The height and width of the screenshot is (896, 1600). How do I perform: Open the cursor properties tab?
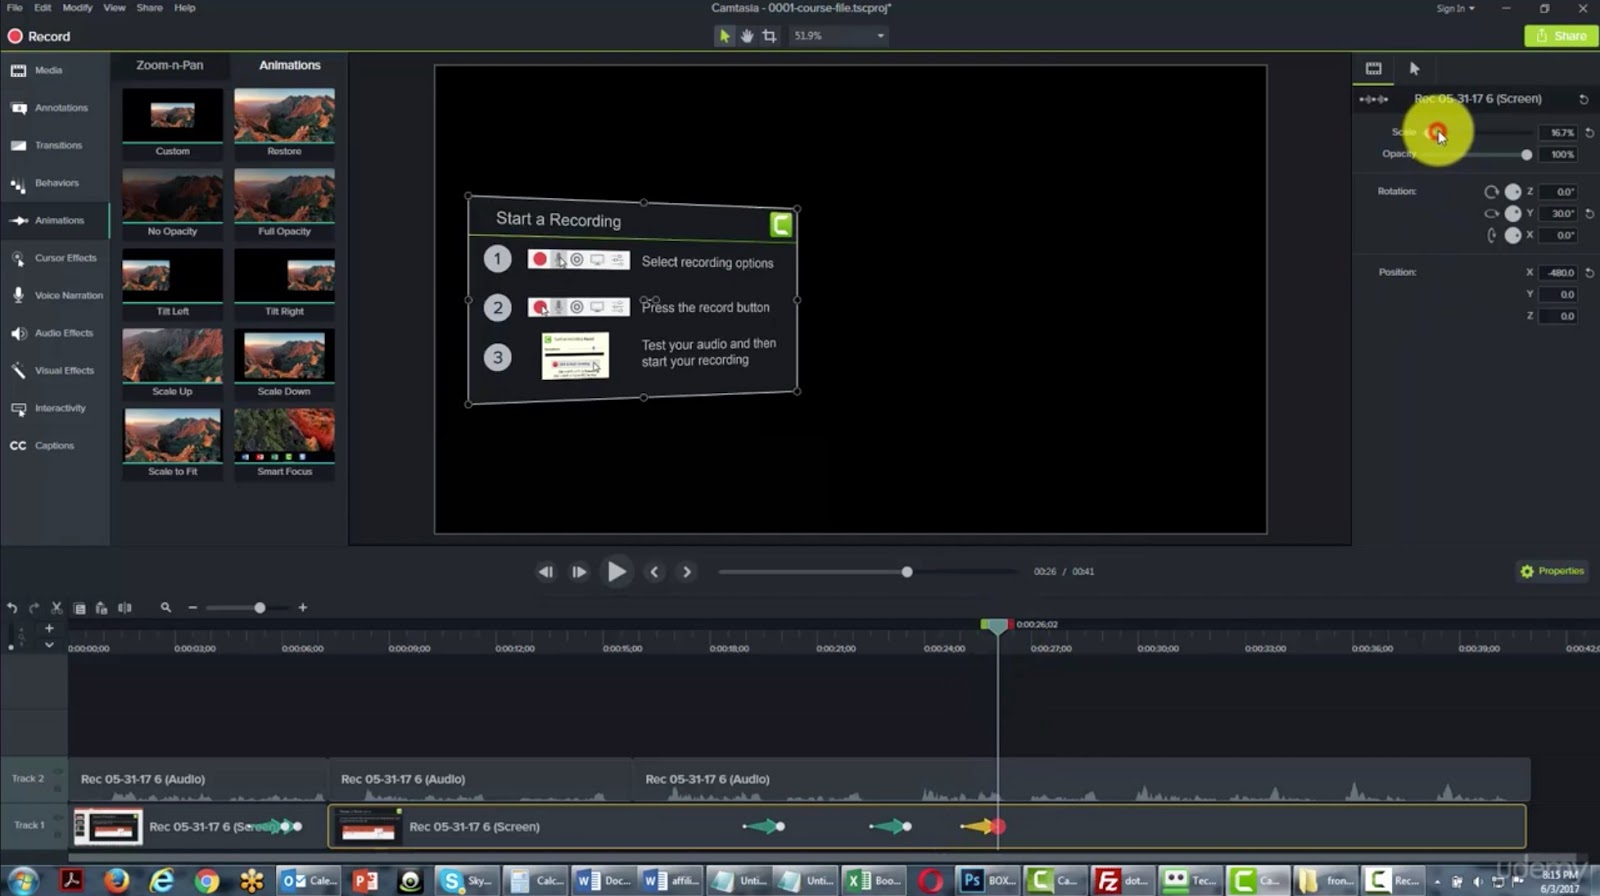point(1414,69)
